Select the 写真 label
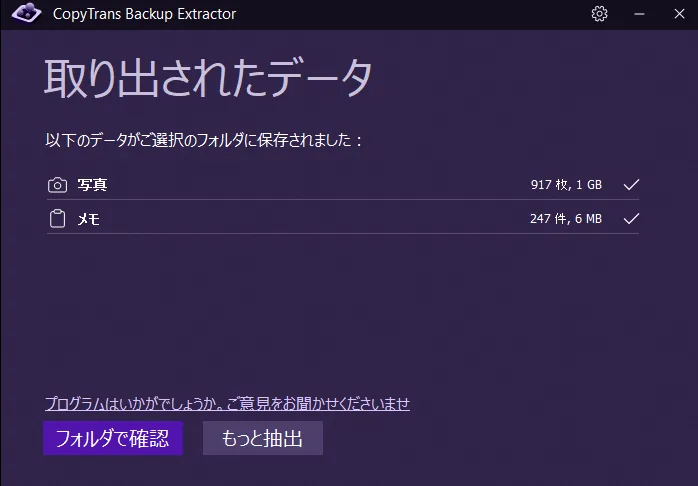Viewport: 698px width, 486px height. point(92,185)
